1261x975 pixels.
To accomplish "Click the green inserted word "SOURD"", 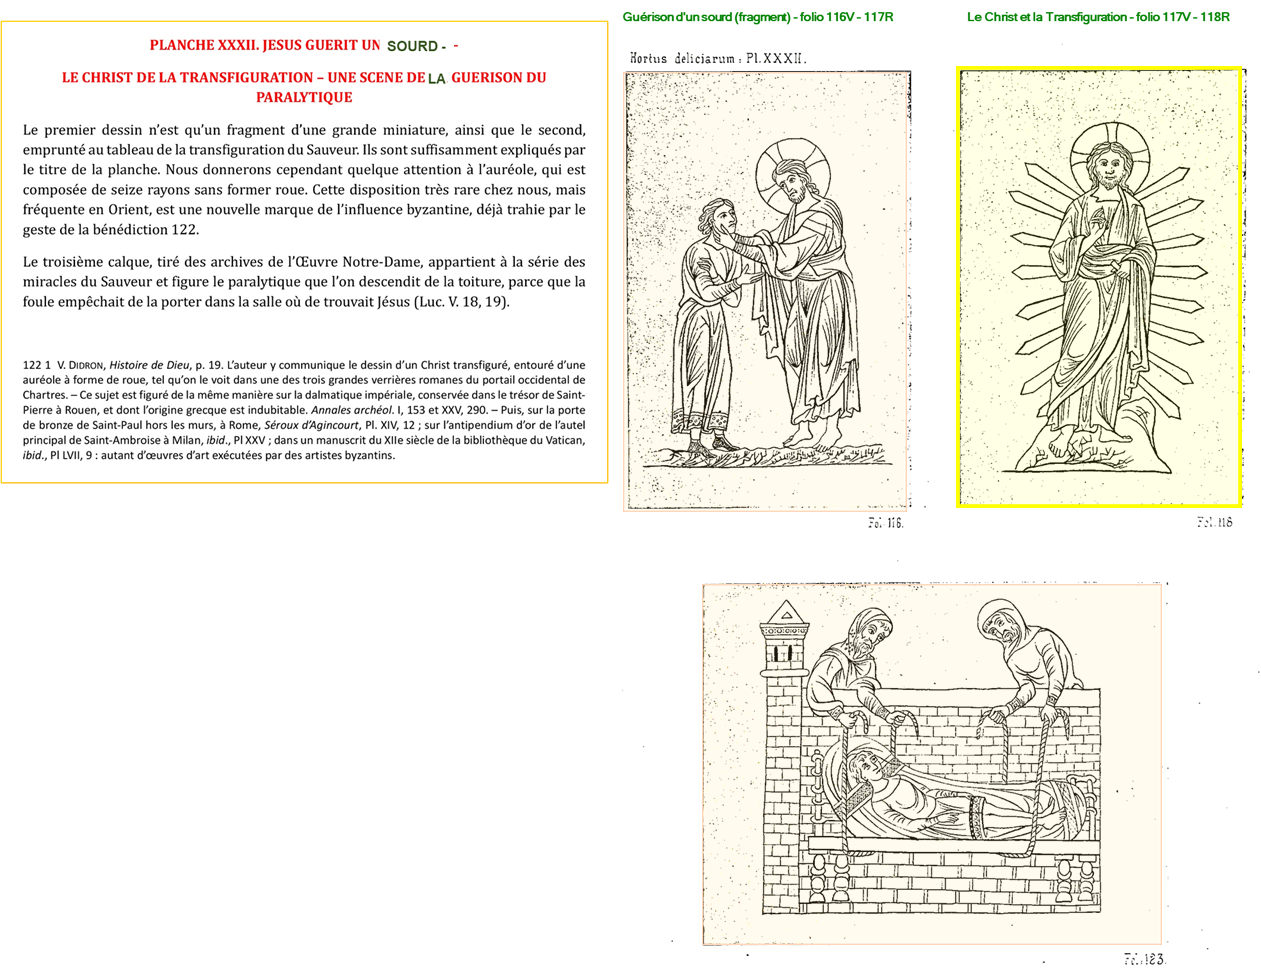I will (x=412, y=46).
